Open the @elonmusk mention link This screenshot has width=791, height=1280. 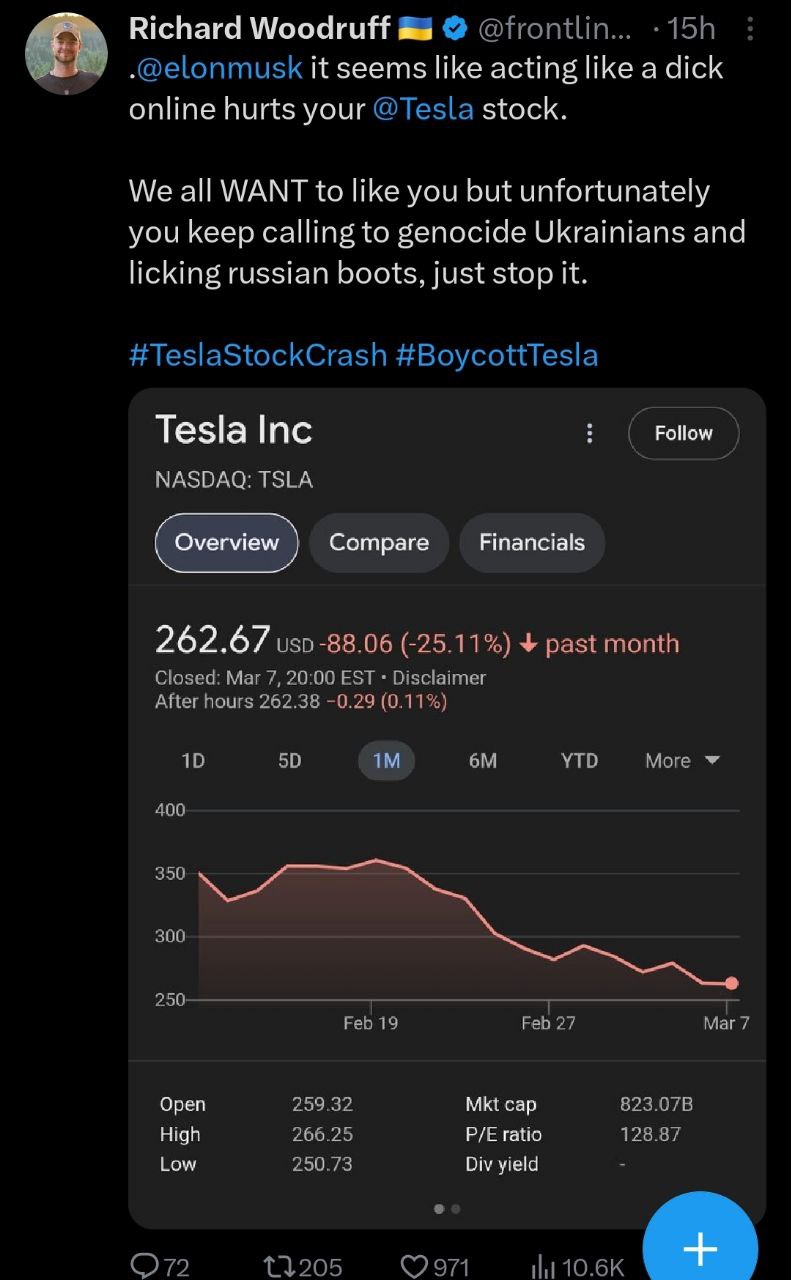[x=220, y=69]
